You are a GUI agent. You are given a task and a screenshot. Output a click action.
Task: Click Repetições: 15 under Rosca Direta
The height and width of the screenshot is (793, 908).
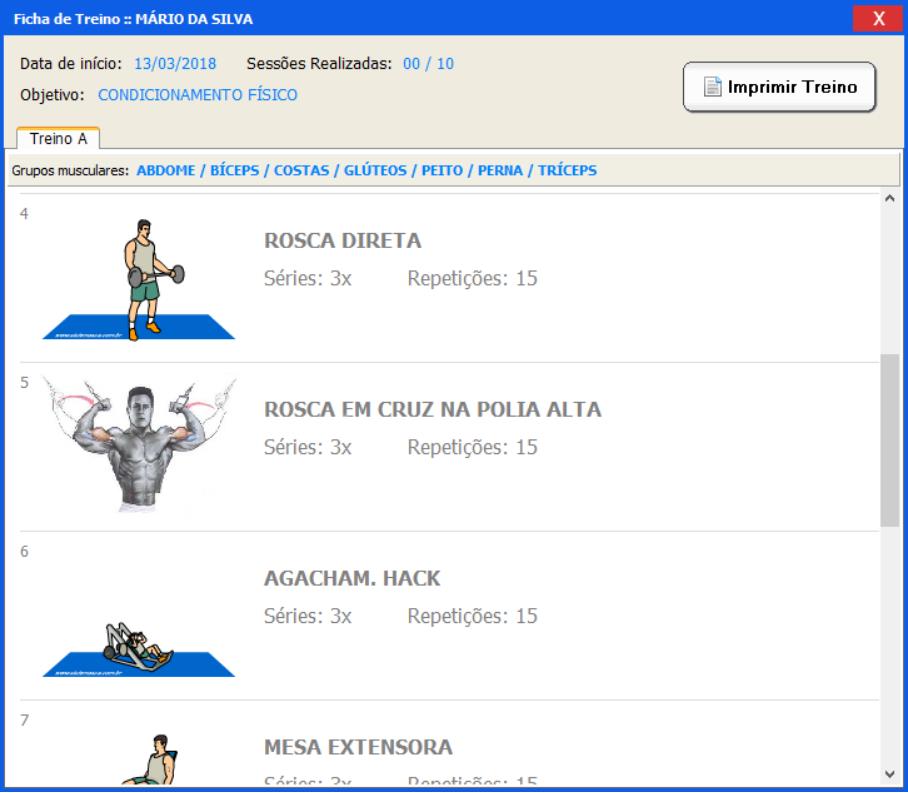pos(473,279)
